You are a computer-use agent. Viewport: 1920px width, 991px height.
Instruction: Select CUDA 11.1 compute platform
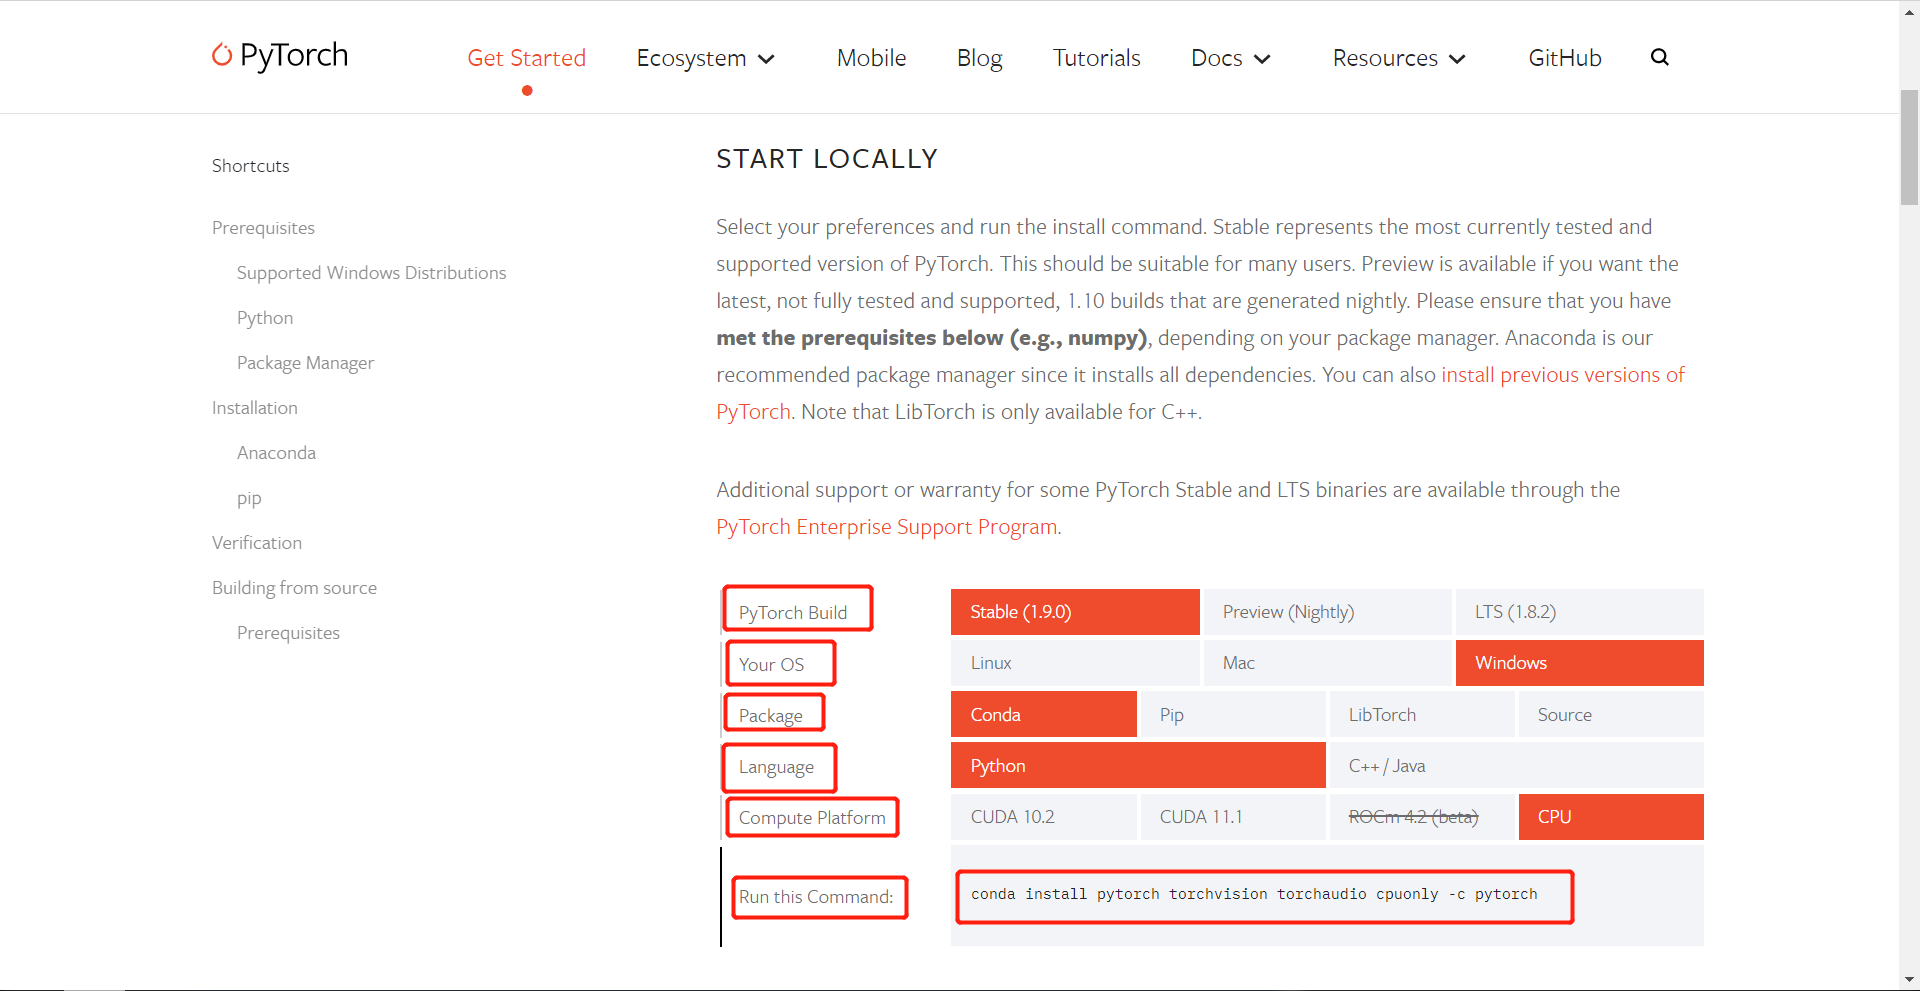[1233, 817]
